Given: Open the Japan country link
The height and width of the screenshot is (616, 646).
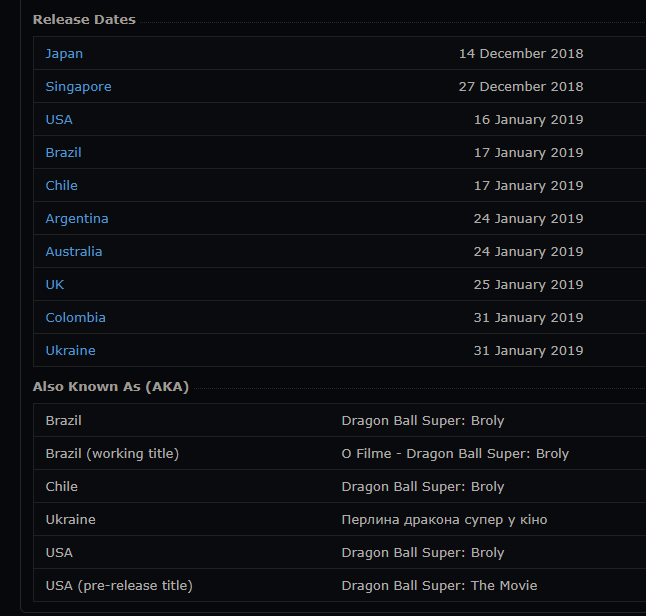Looking at the screenshot, I should tap(64, 54).
